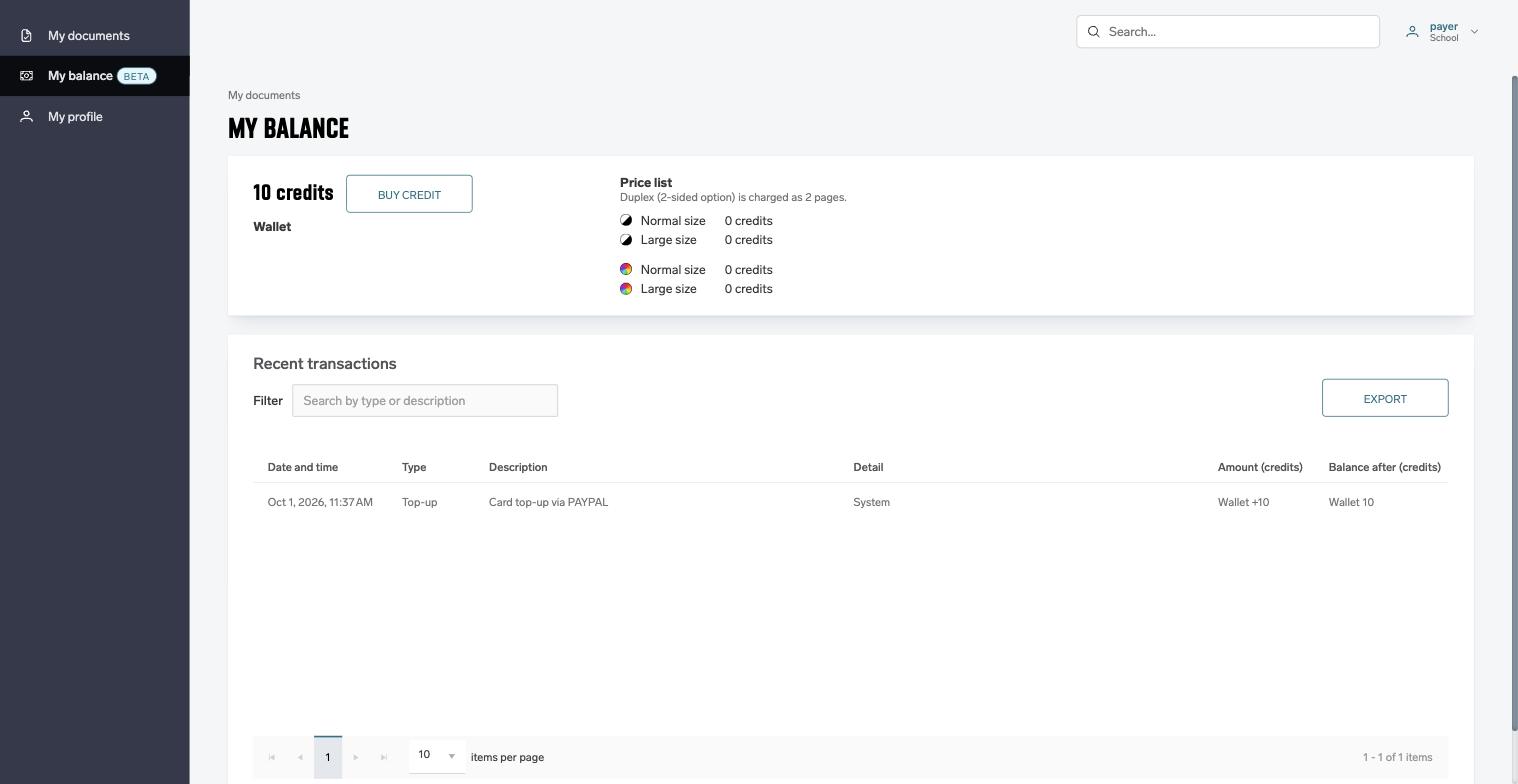The height and width of the screenshot is (784, 1518).
Task: Expand the payer account dropdown chevron
Action: pos(1474,32)
